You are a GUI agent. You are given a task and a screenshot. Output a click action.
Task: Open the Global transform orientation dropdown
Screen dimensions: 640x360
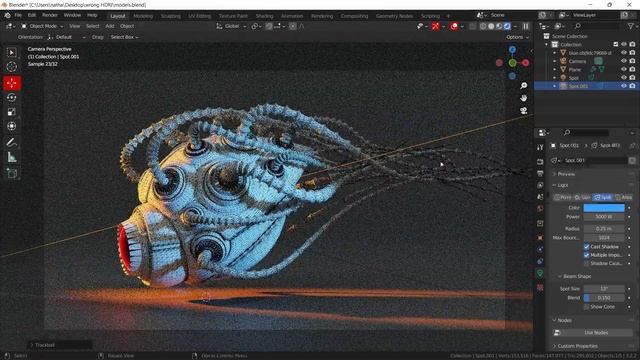[x=231, y=26]
